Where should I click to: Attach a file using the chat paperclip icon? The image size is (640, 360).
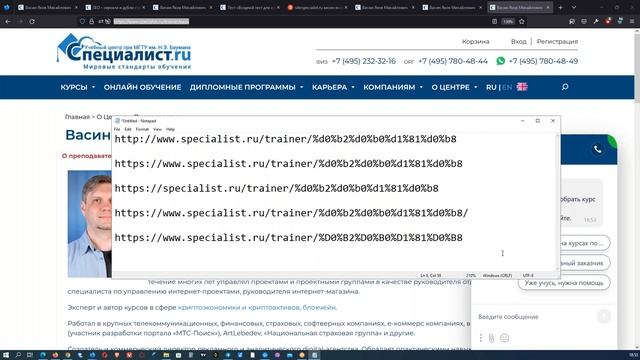491,338
